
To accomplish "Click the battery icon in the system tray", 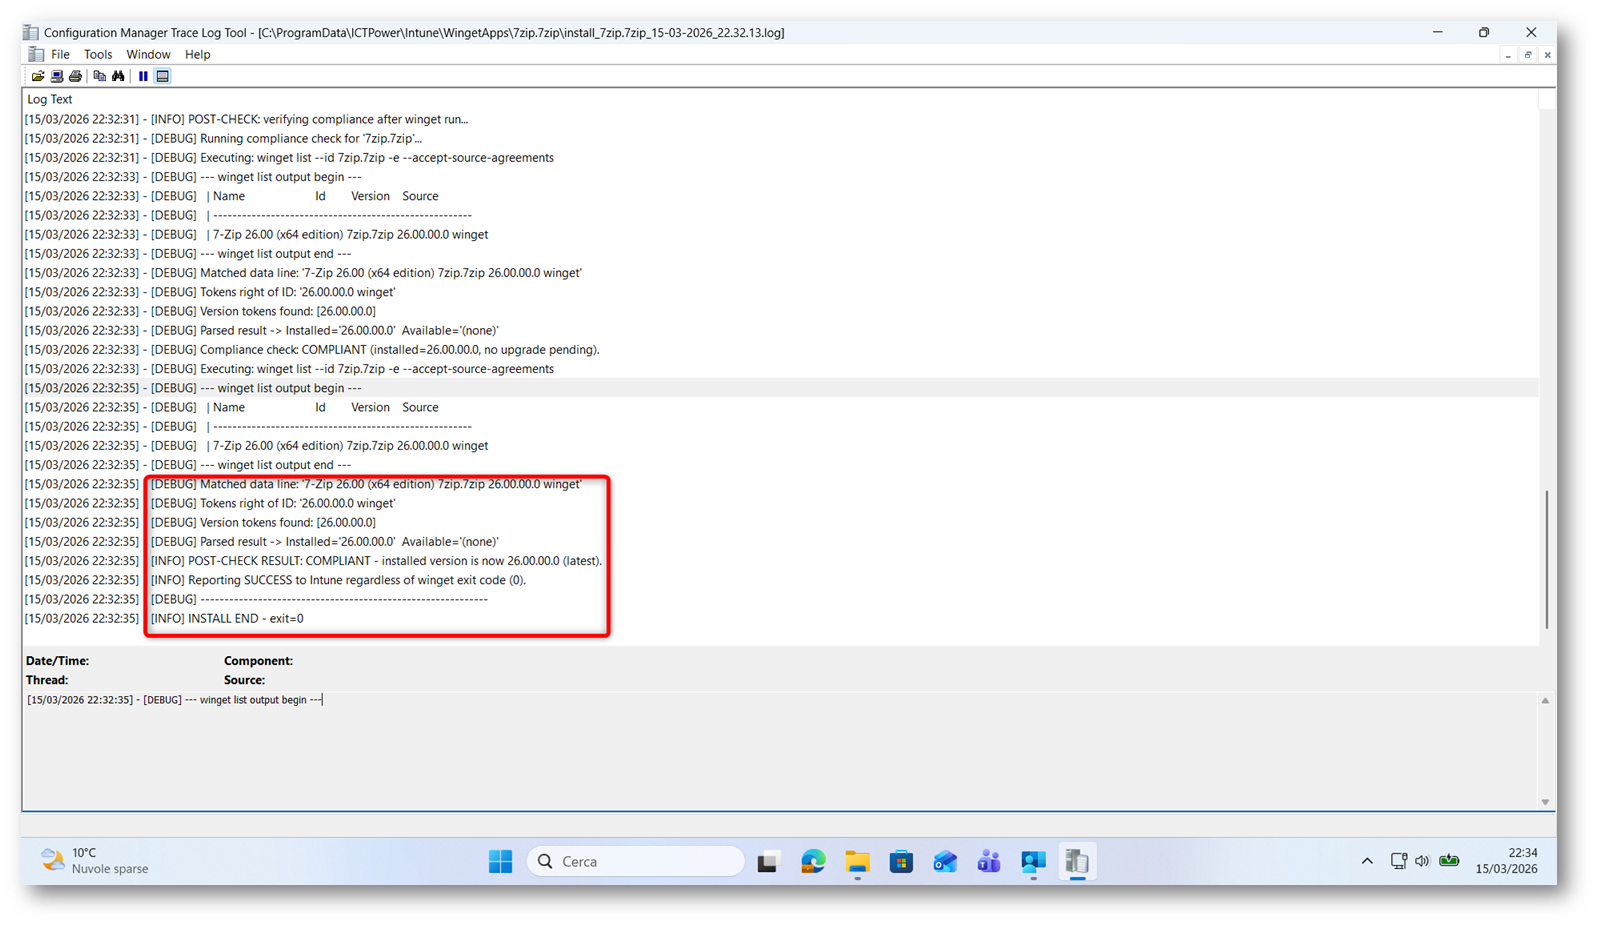I will point(1449,861).
